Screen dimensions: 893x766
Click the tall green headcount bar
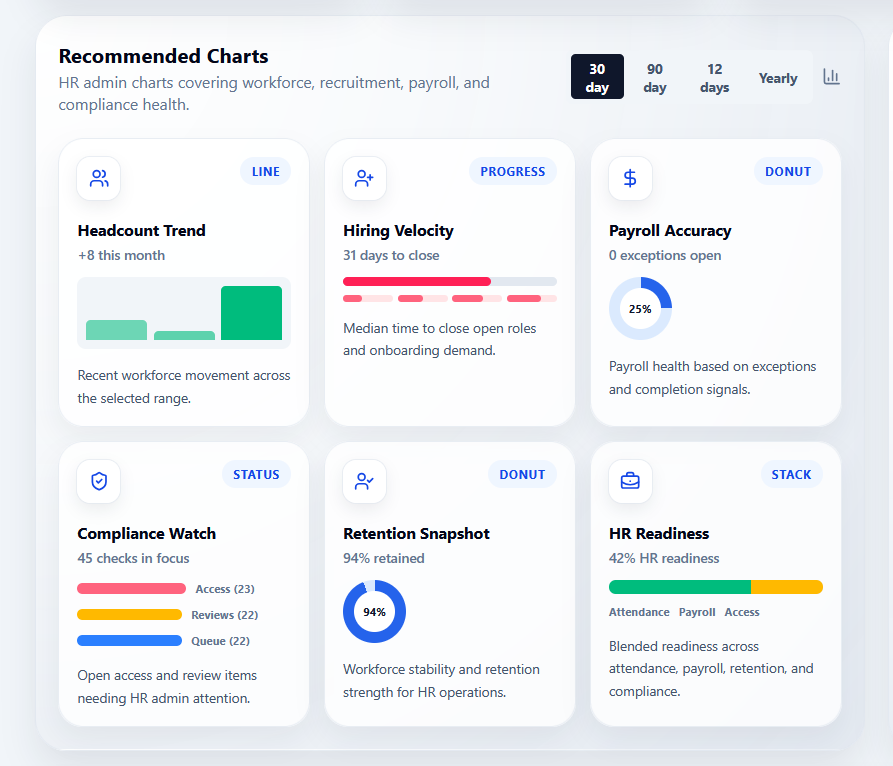tap(251, 313)
